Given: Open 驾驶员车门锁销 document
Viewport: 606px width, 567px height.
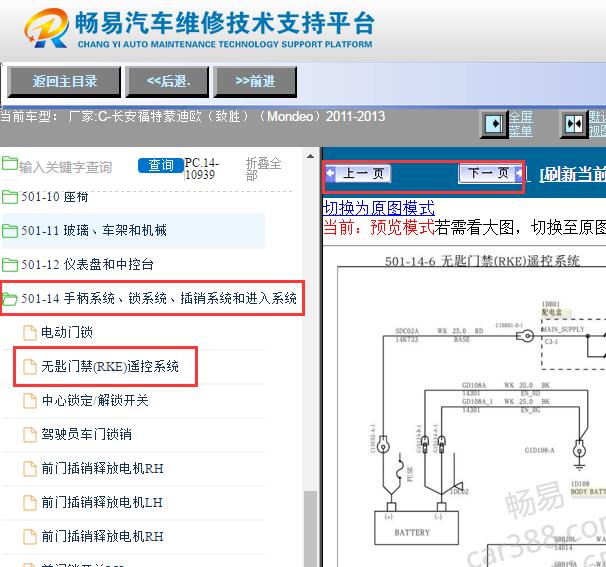Looking at the screenshot, I should pyautogui.click(x=87, y=434).
